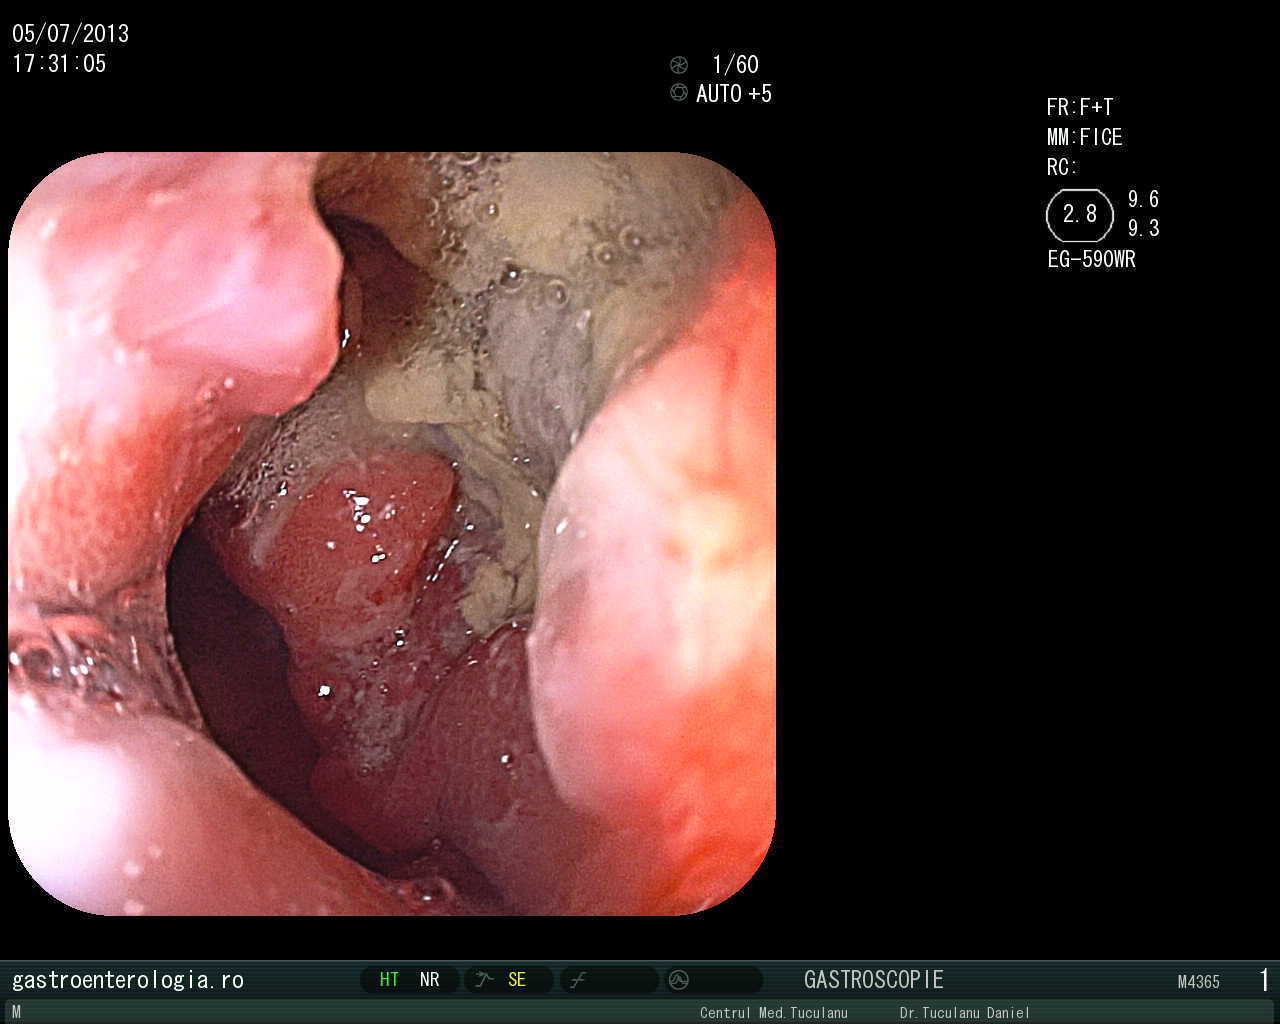Viewport: 1280px width, 1024px height.
Task: Click the endoscopic image view
Action: [392, 534]
